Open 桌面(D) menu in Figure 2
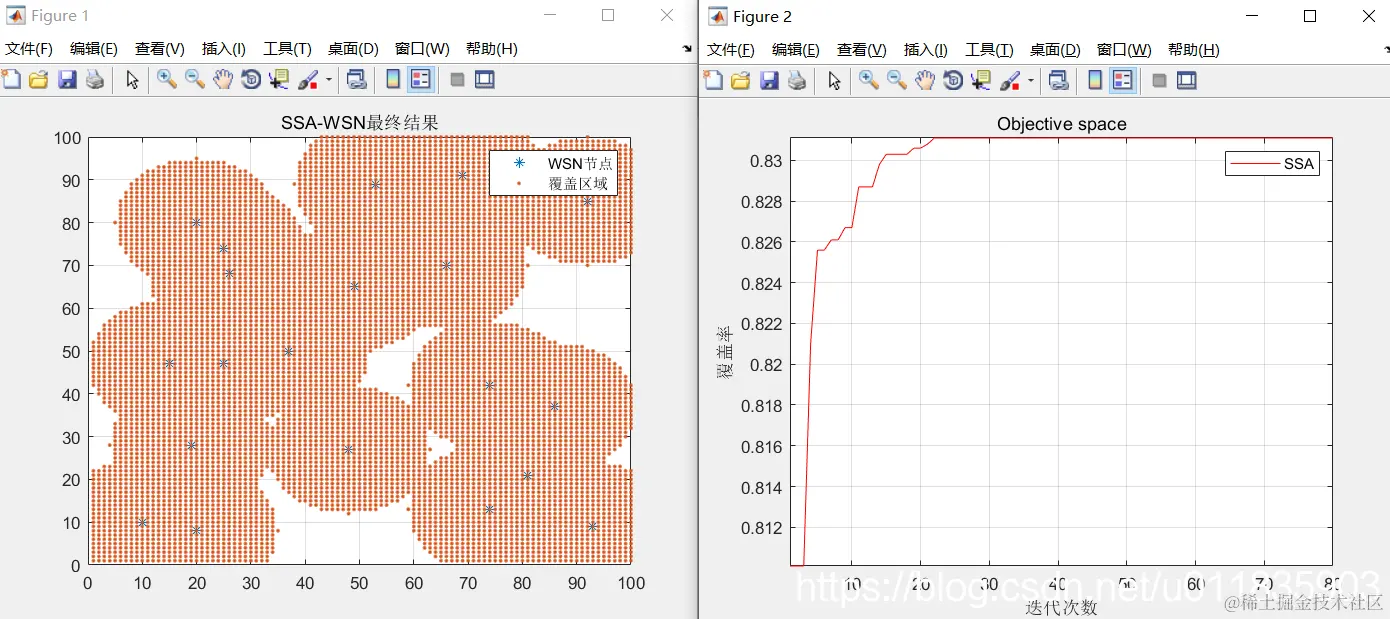This screenshot has height=619, width=1390. point(1056,50)
